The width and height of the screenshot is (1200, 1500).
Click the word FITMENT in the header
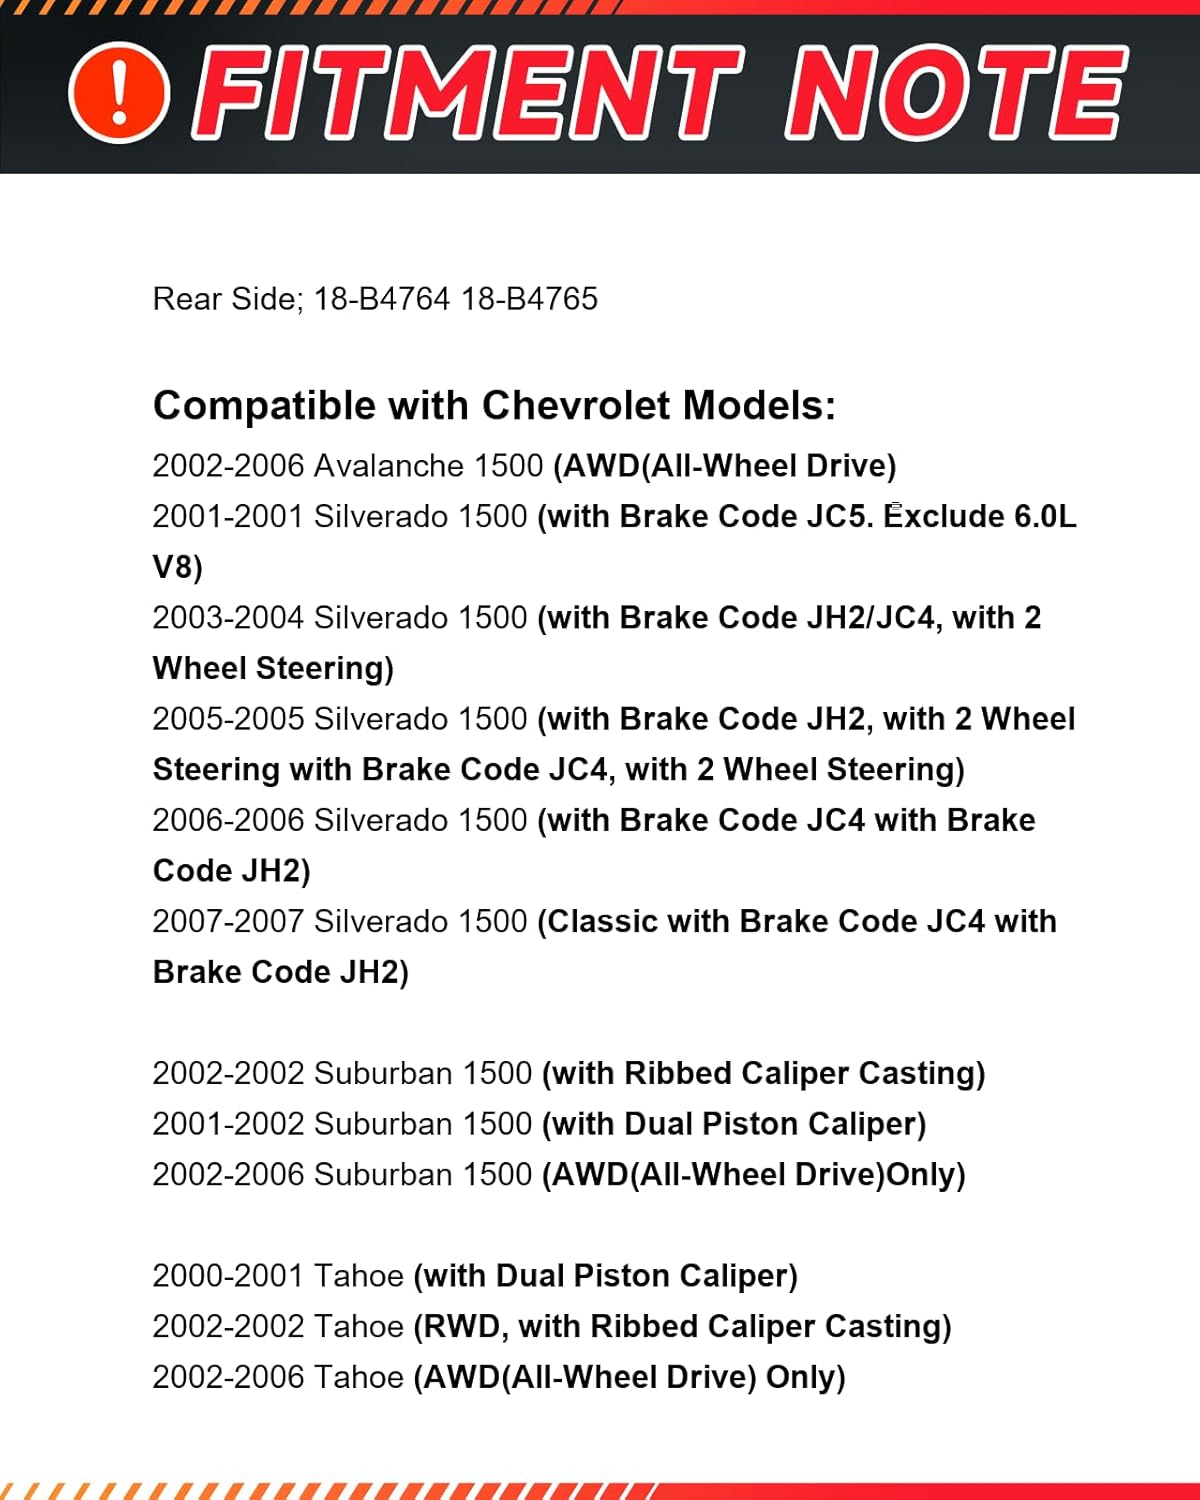(x=468, y=92)
